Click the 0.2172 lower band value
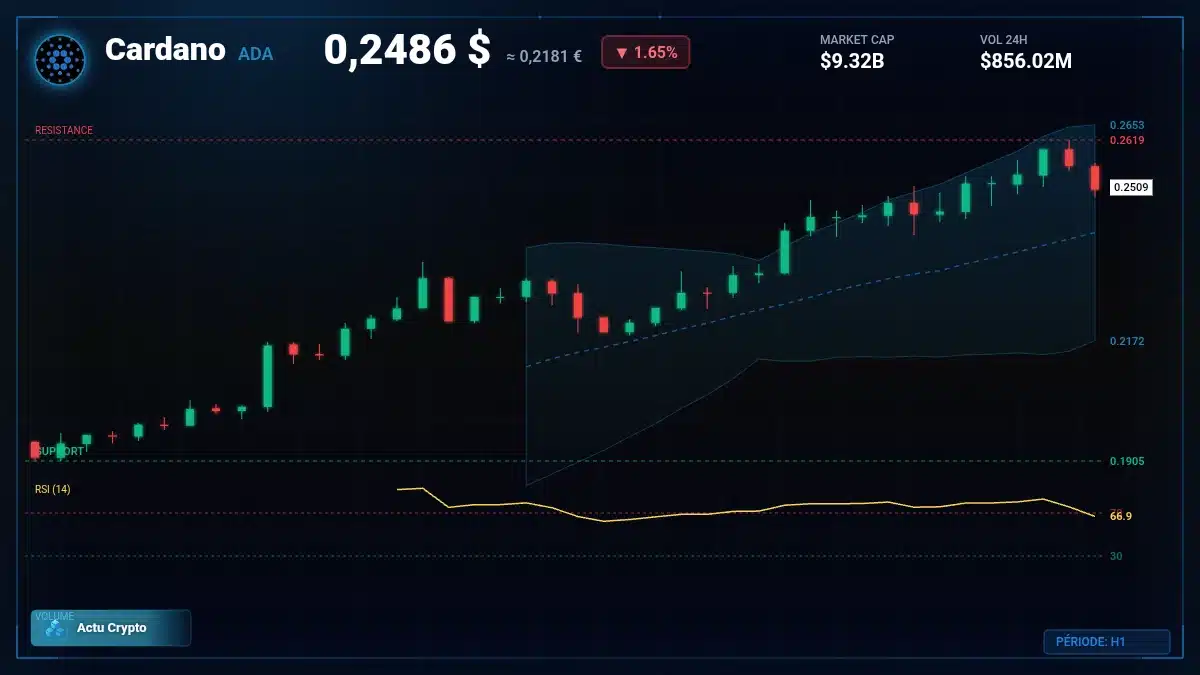Screen dimensions: 1200x675 [x=1127, y=341]
